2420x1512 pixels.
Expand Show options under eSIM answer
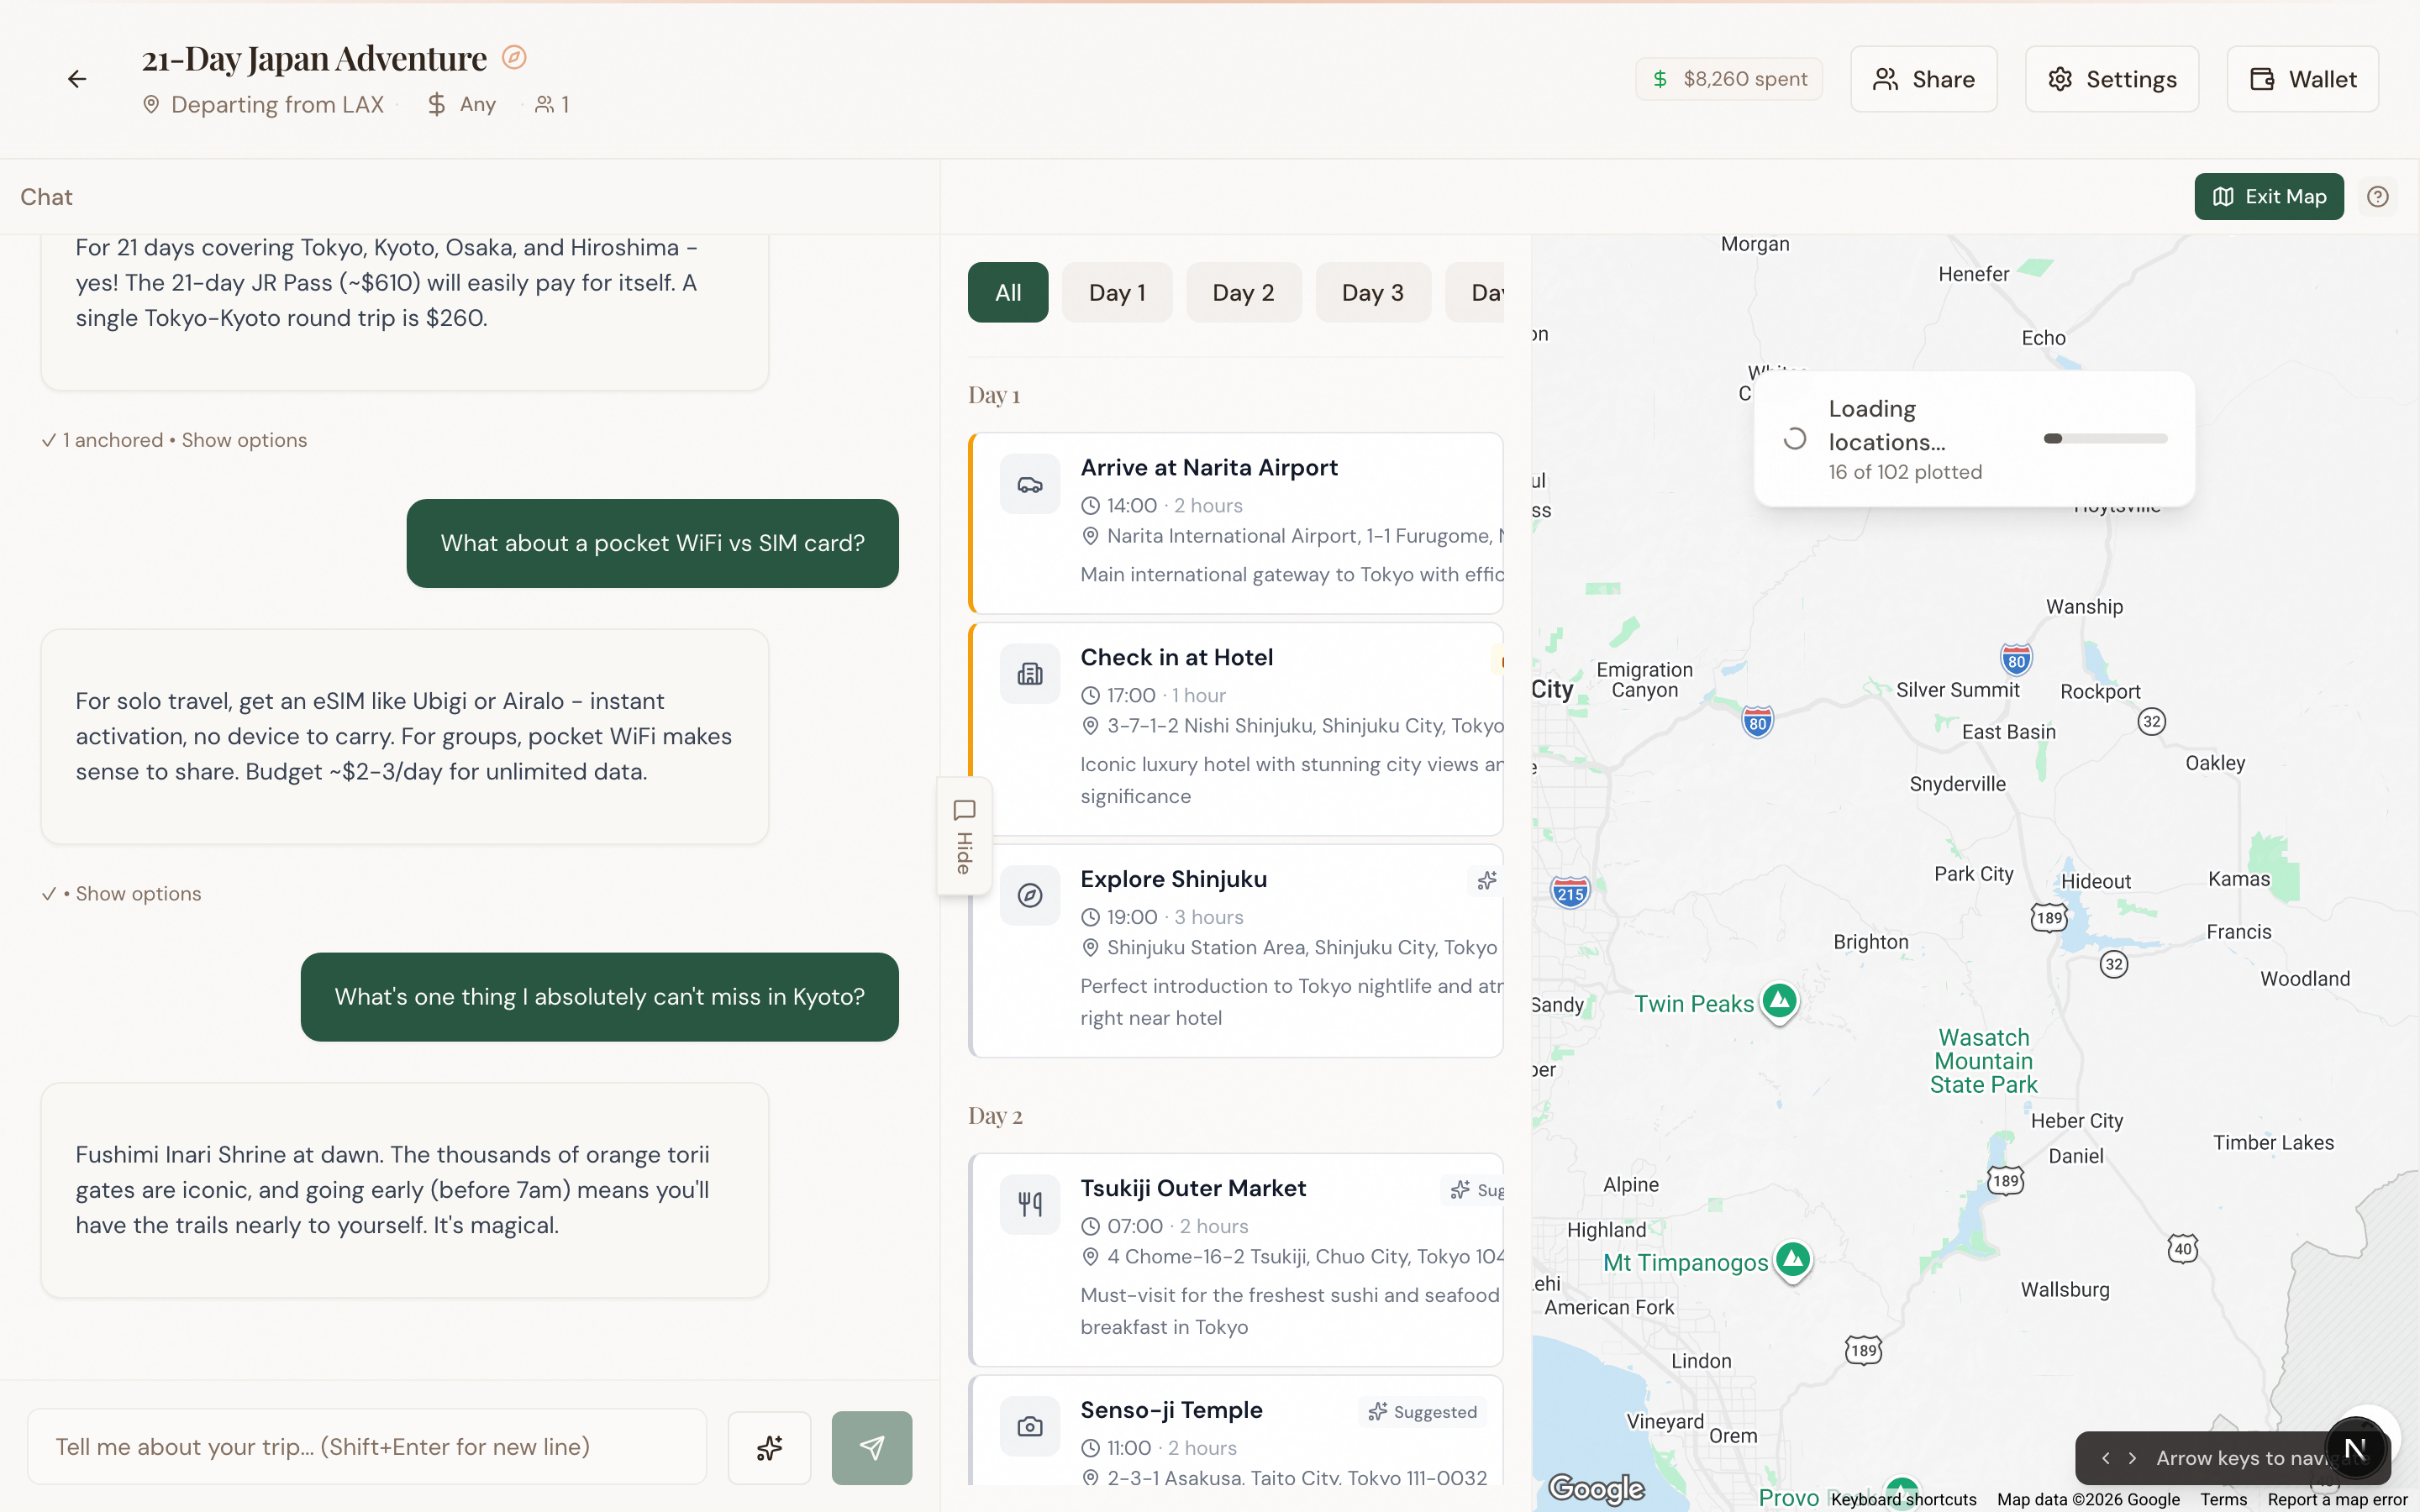pyautogui.click(x=138, y=894)
